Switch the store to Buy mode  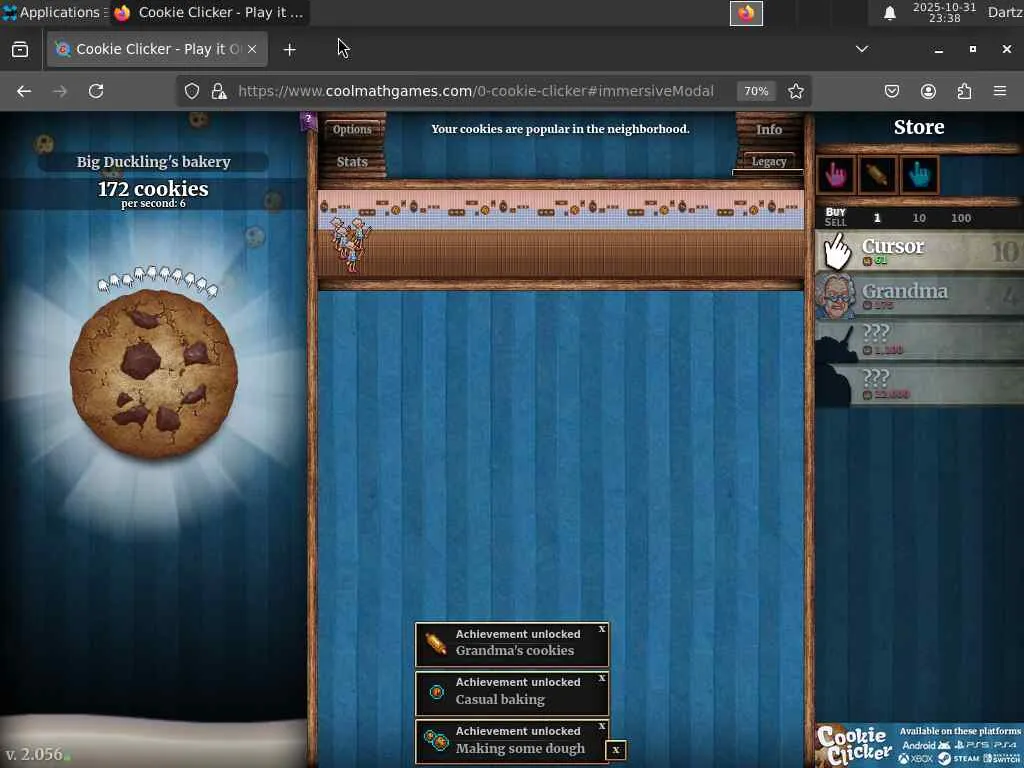pos(835,212)
